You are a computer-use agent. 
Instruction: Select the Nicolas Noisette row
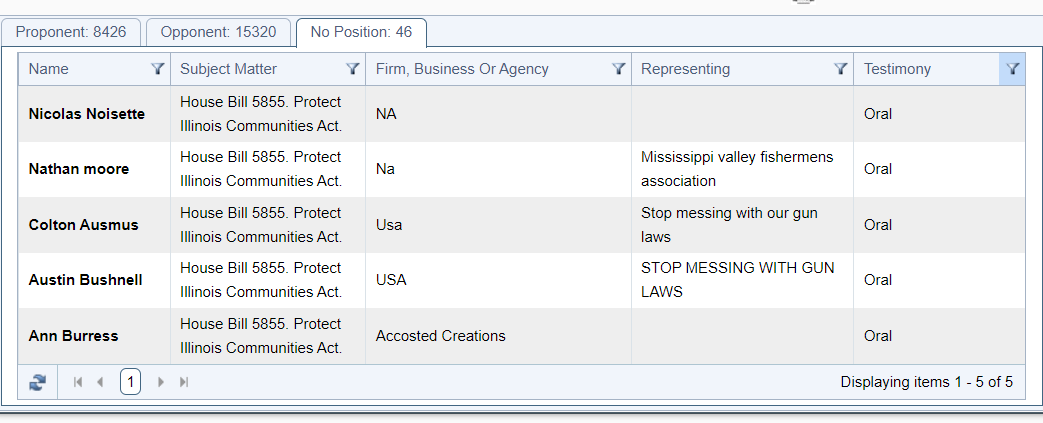coord(522,114)
